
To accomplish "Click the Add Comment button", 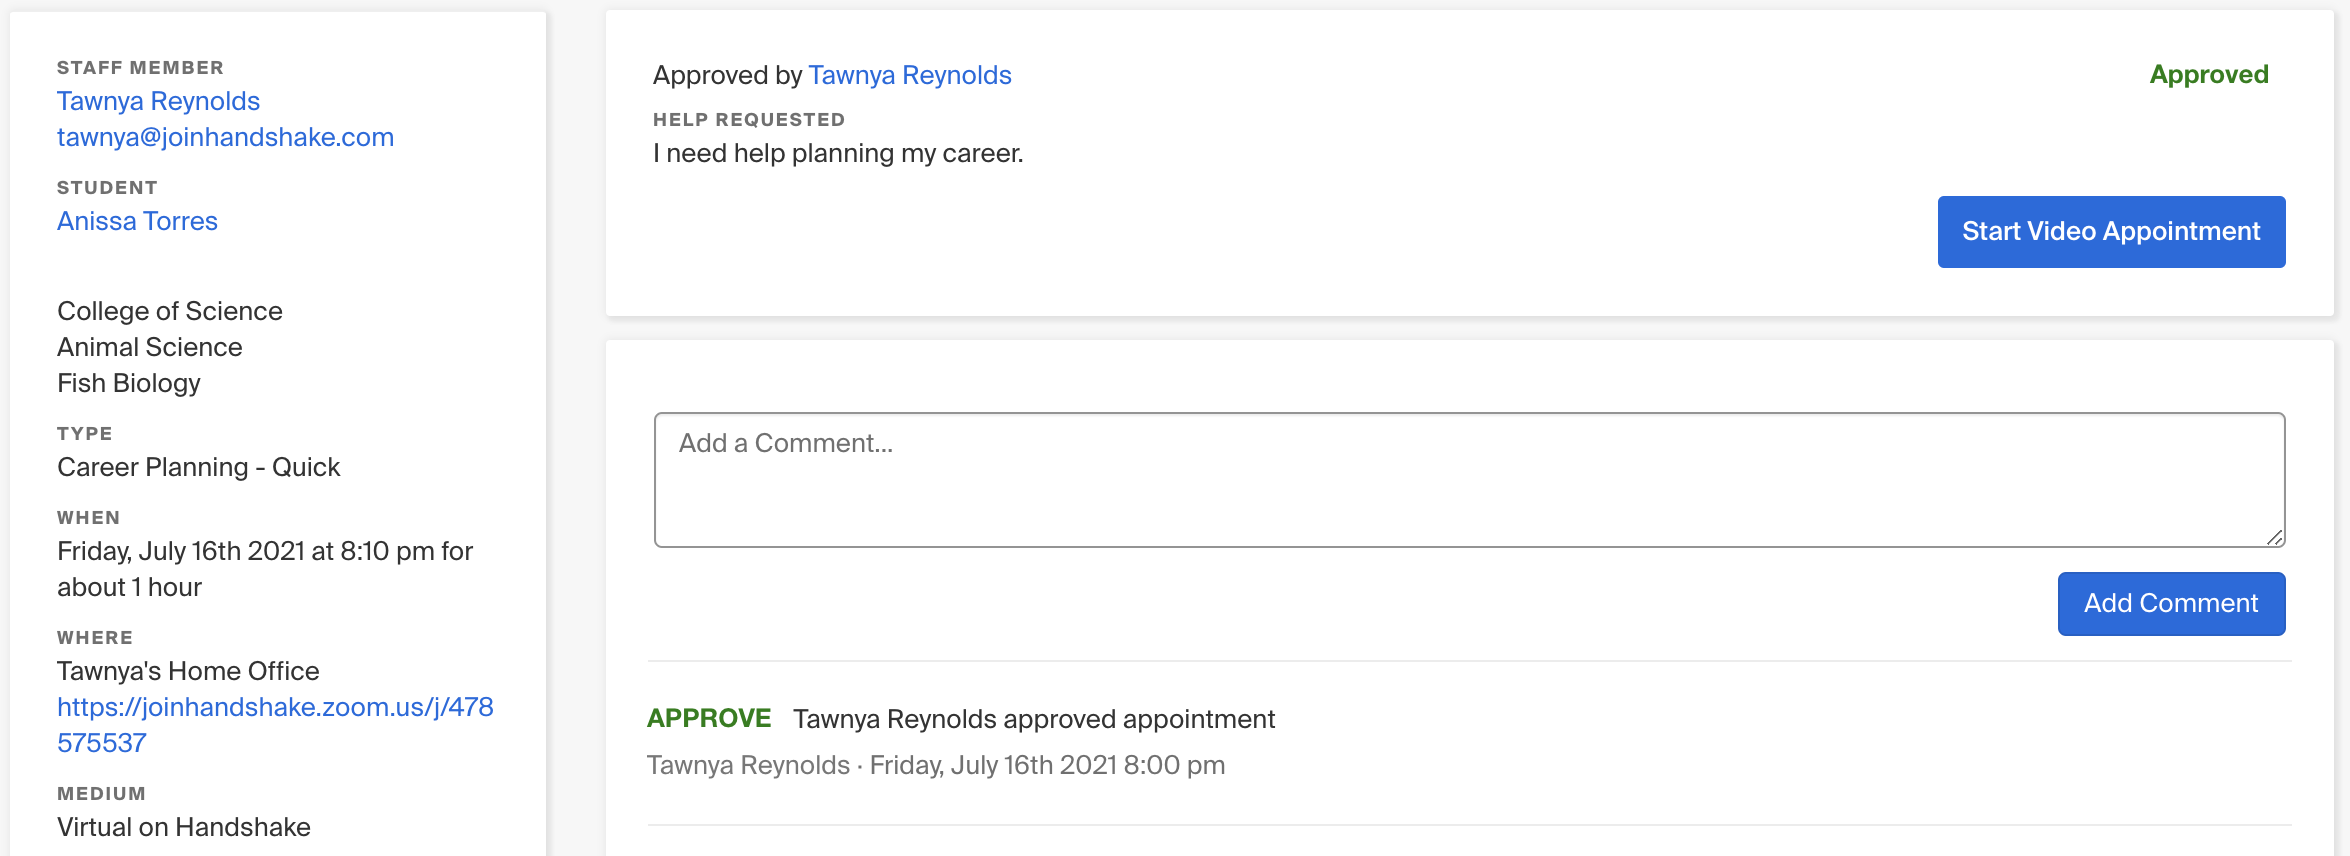I will click(2170, 603).
